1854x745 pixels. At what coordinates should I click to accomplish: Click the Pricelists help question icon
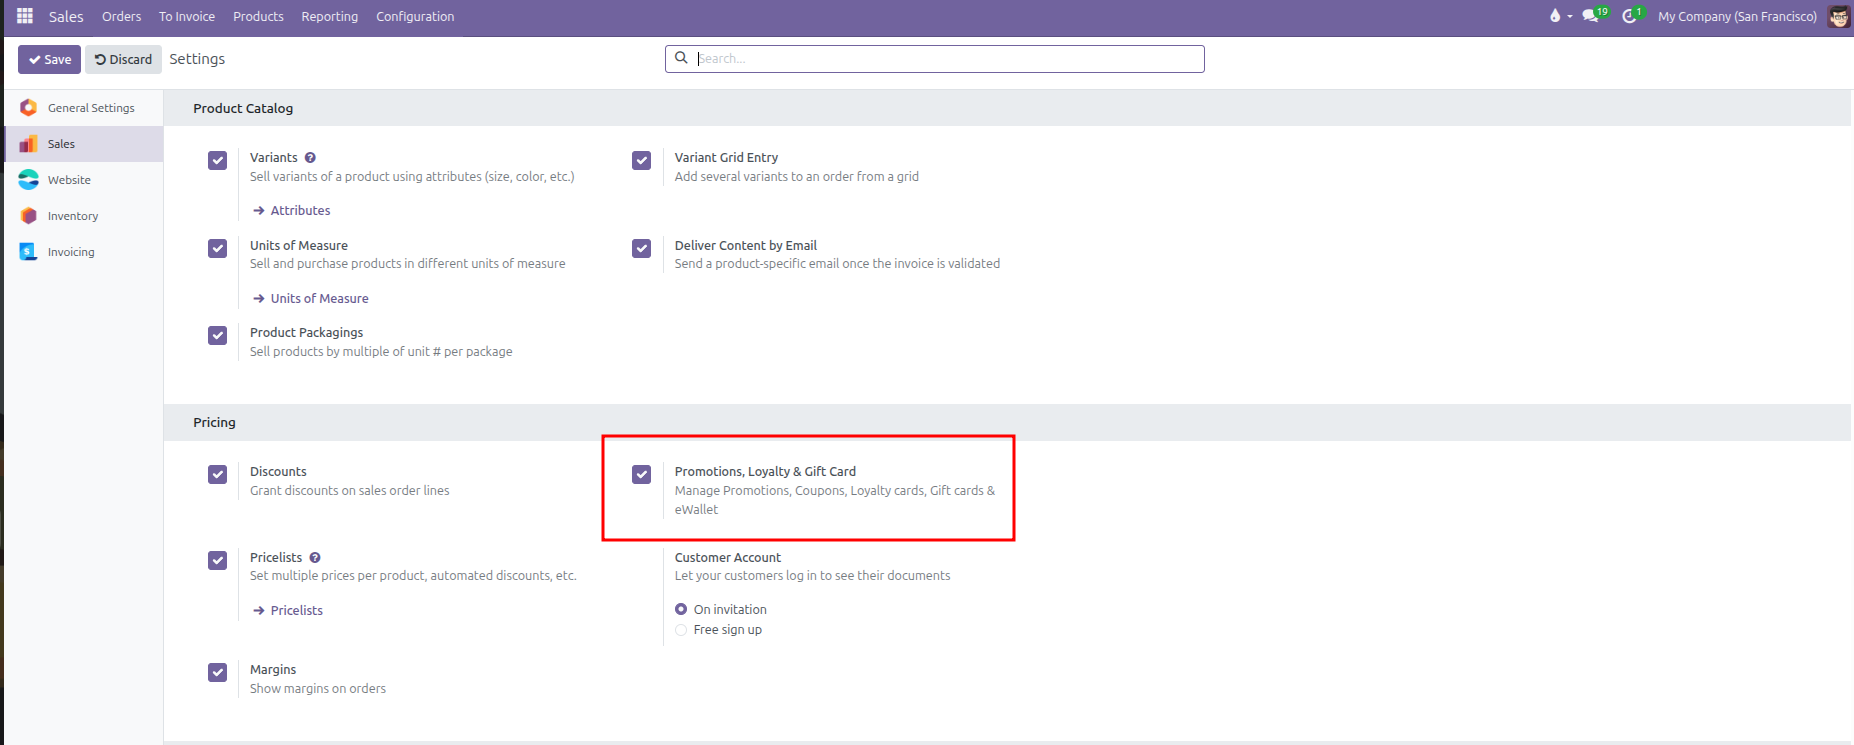coord(315,558)
